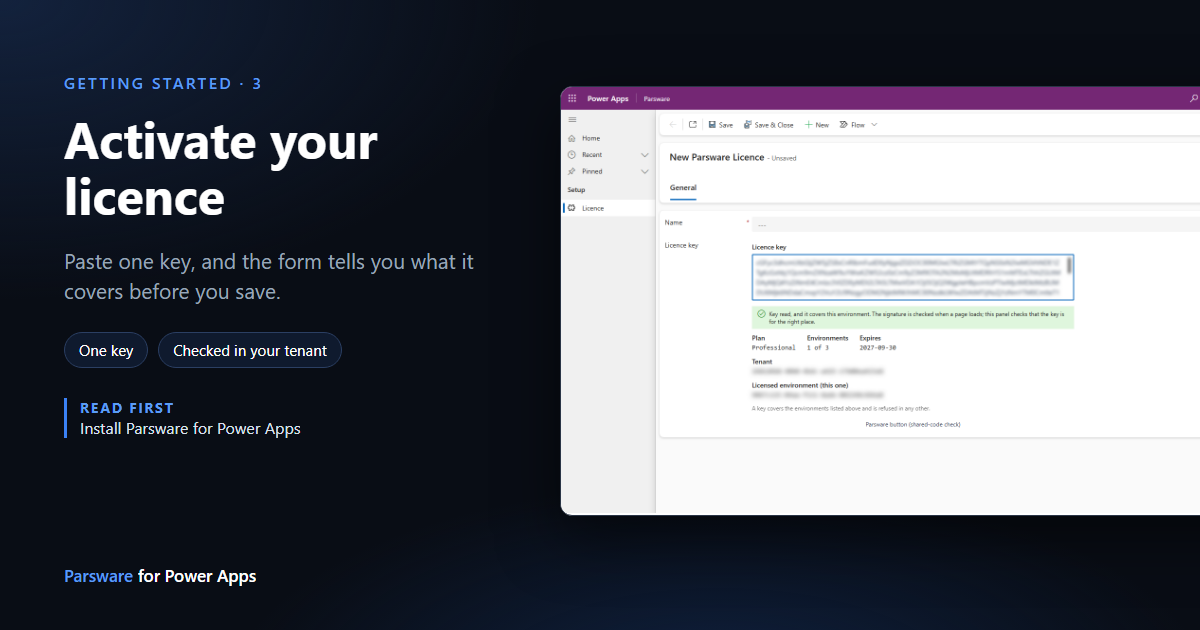The image size is (1200, 630).
Task: Click the New Parsware Licence form title
Action: pyautogui.click(x=717, y=157)
